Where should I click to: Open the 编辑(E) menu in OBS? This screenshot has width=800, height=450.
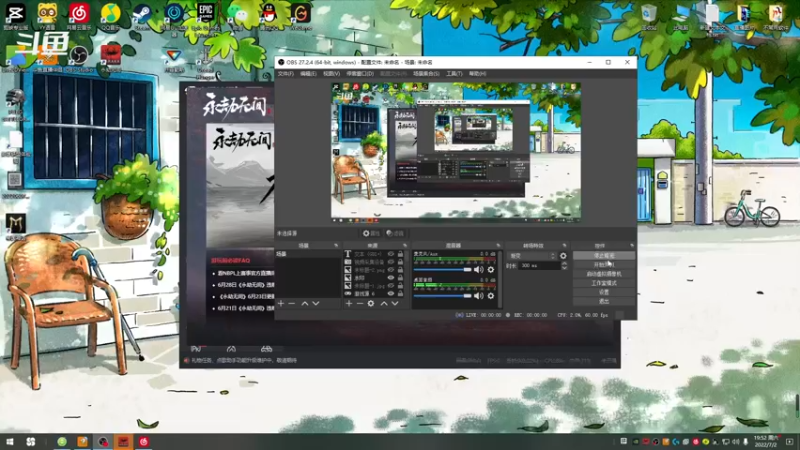click(308, 73)
